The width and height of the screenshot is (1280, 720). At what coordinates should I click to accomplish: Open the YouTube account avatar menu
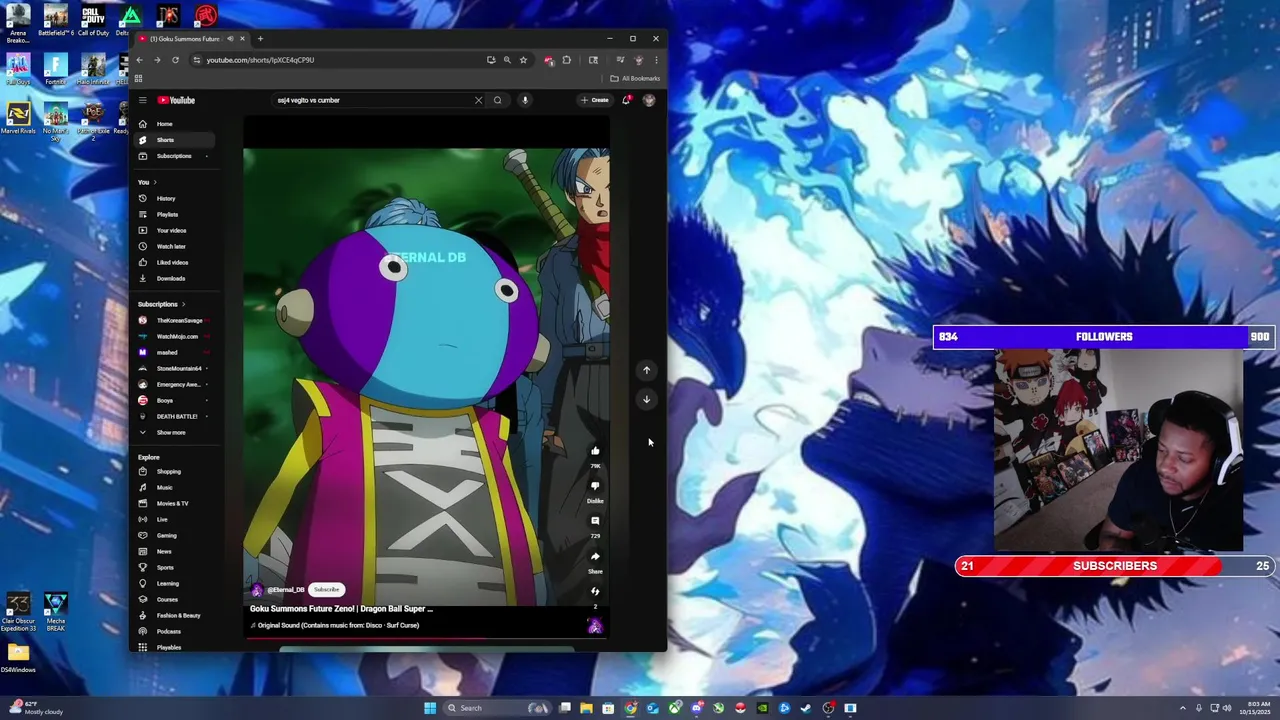pos(648,100)
